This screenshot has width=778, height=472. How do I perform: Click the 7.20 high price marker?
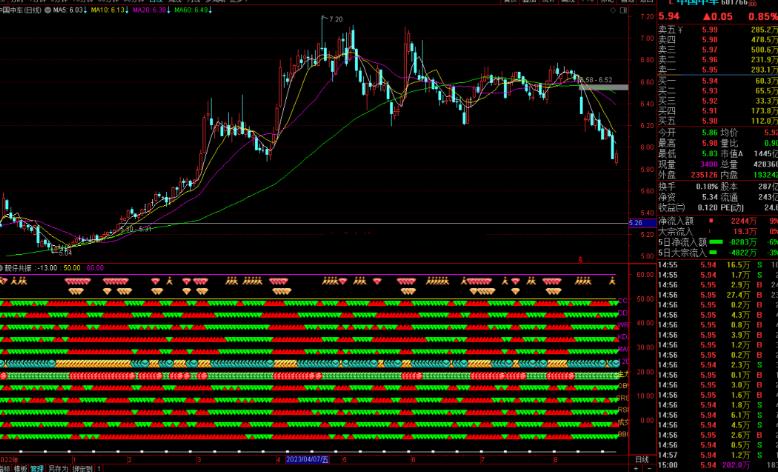click(x=336, y=19)
